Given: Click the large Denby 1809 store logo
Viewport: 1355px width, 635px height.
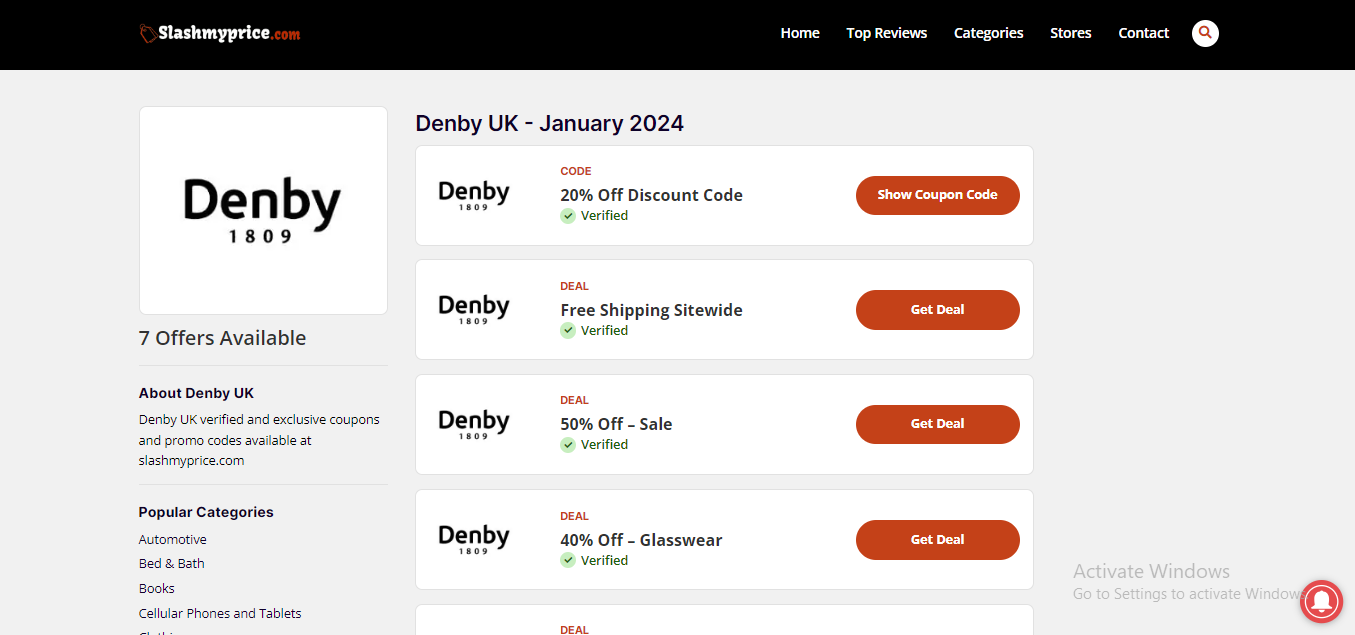Looking at the screenshot, I should point(263,210).
